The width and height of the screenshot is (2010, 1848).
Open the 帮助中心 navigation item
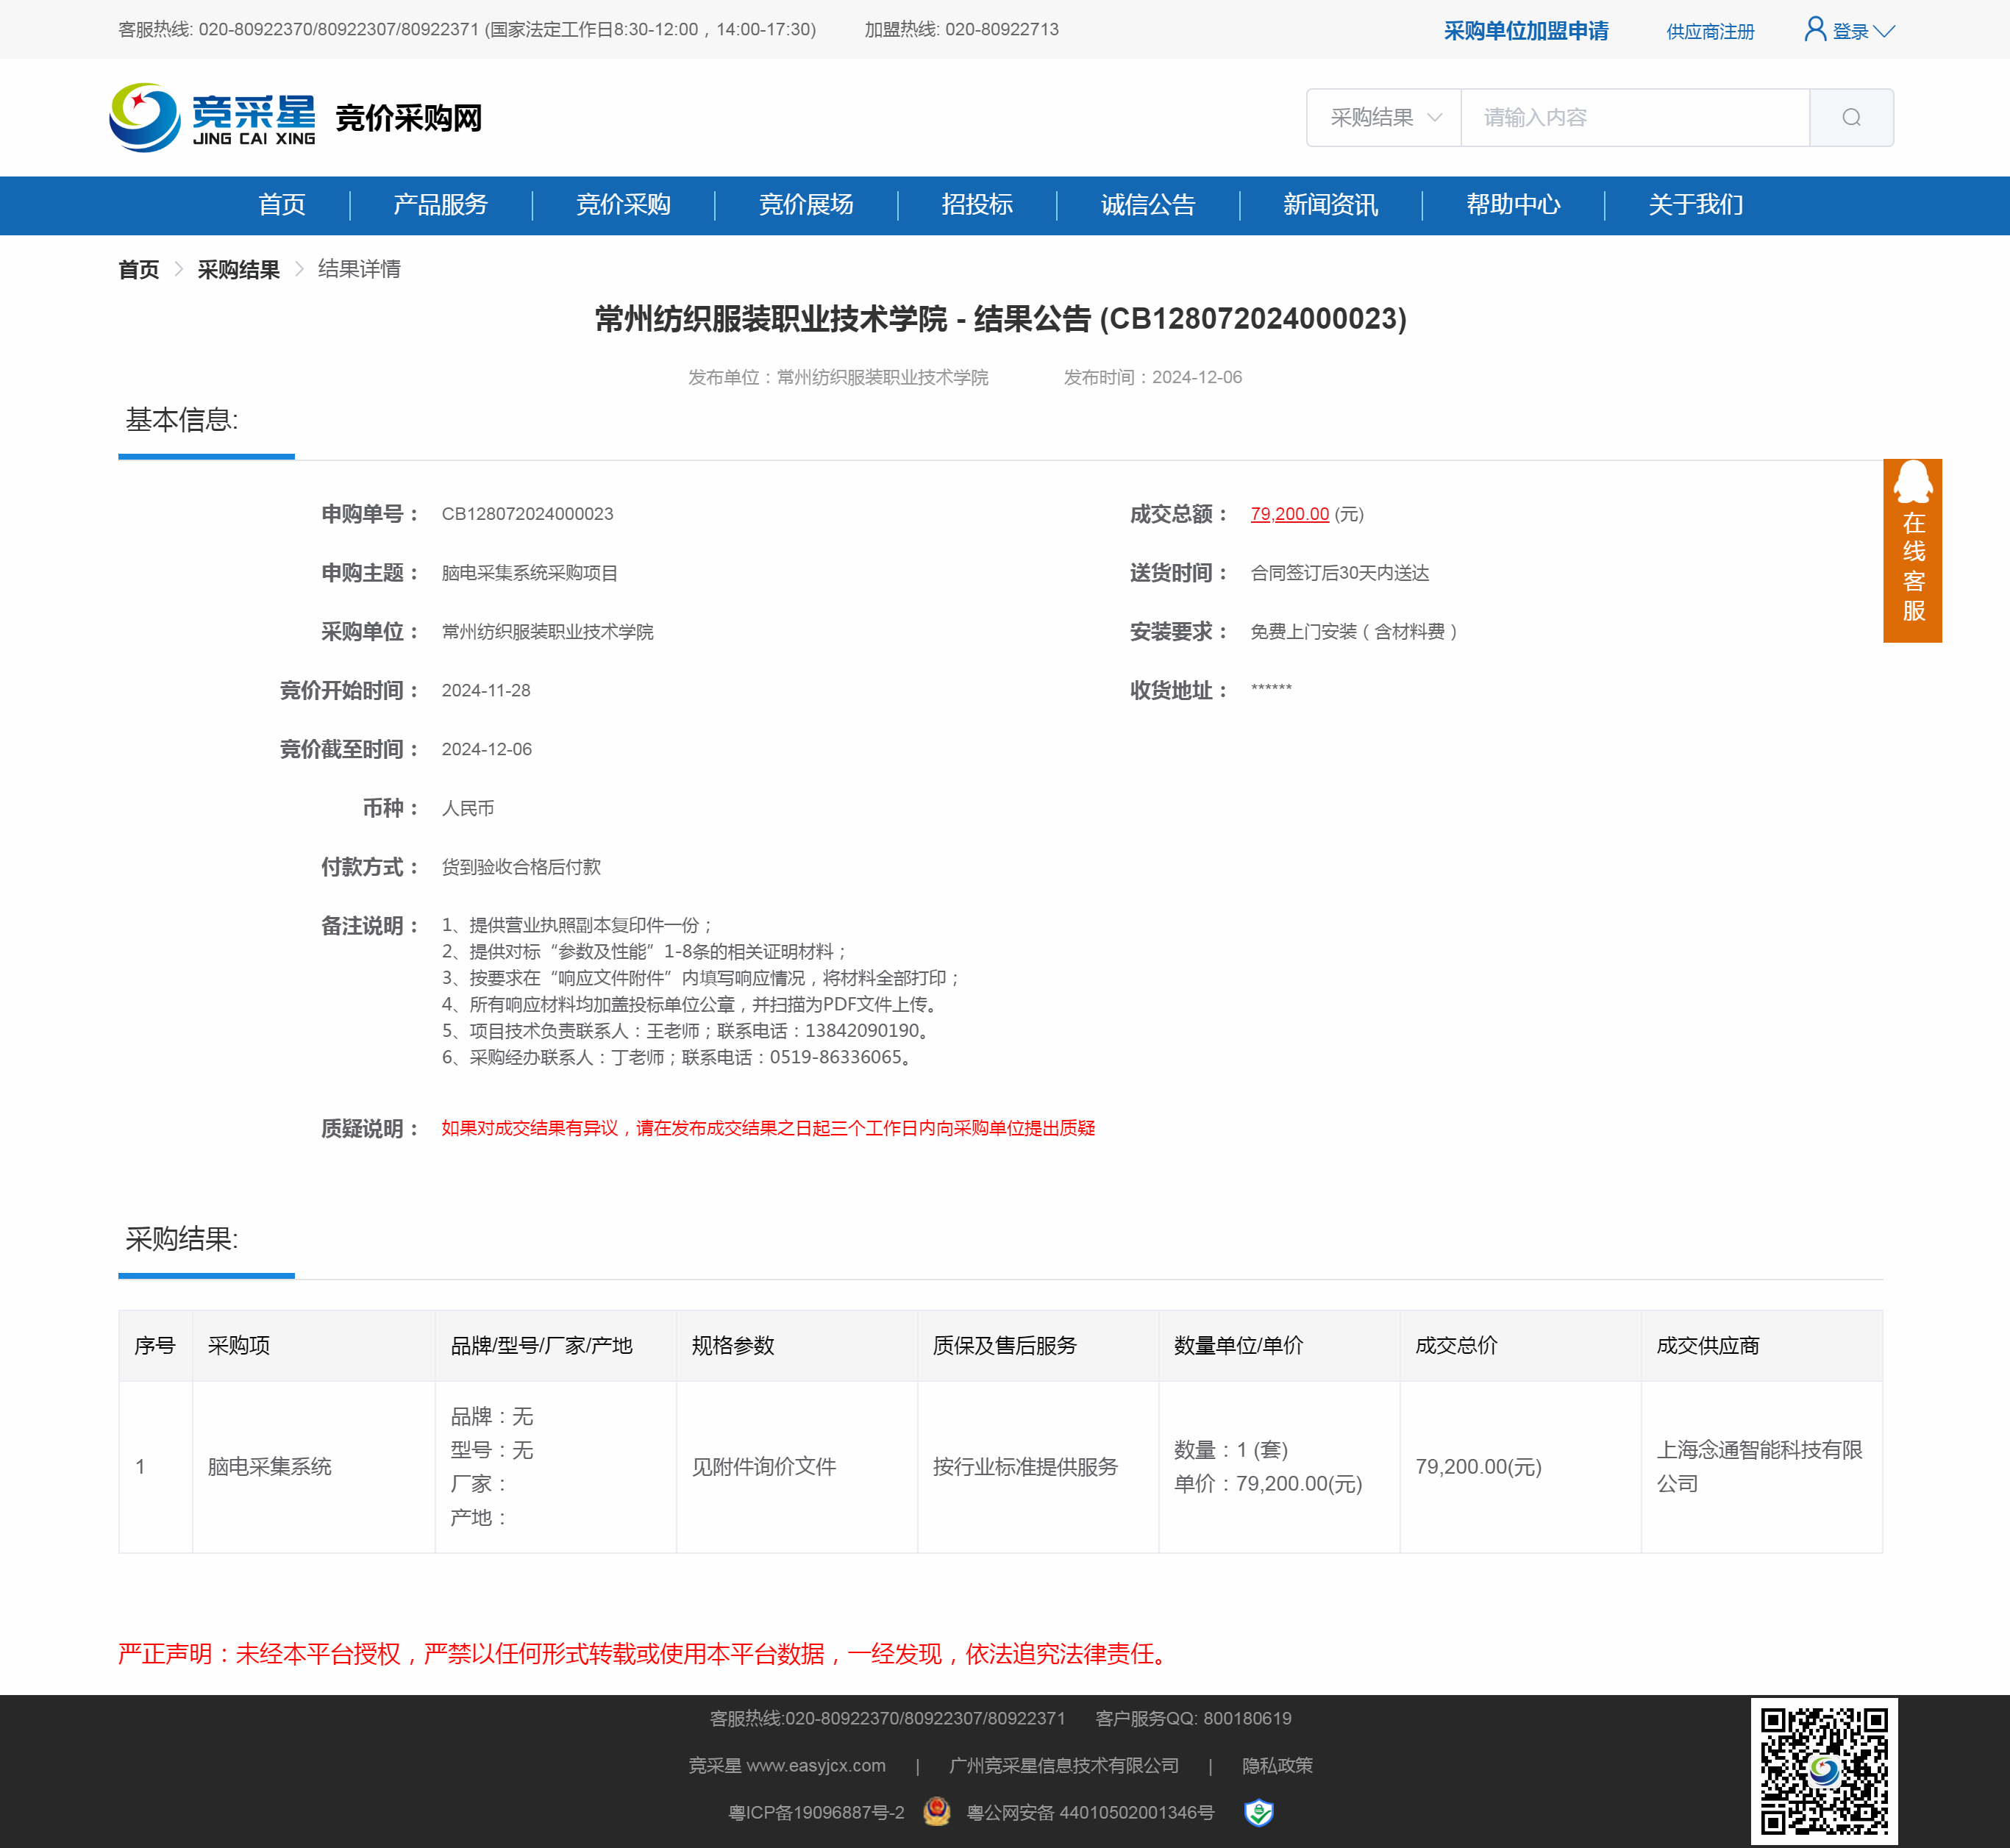pyautogui.click(x=1512, y=205)
